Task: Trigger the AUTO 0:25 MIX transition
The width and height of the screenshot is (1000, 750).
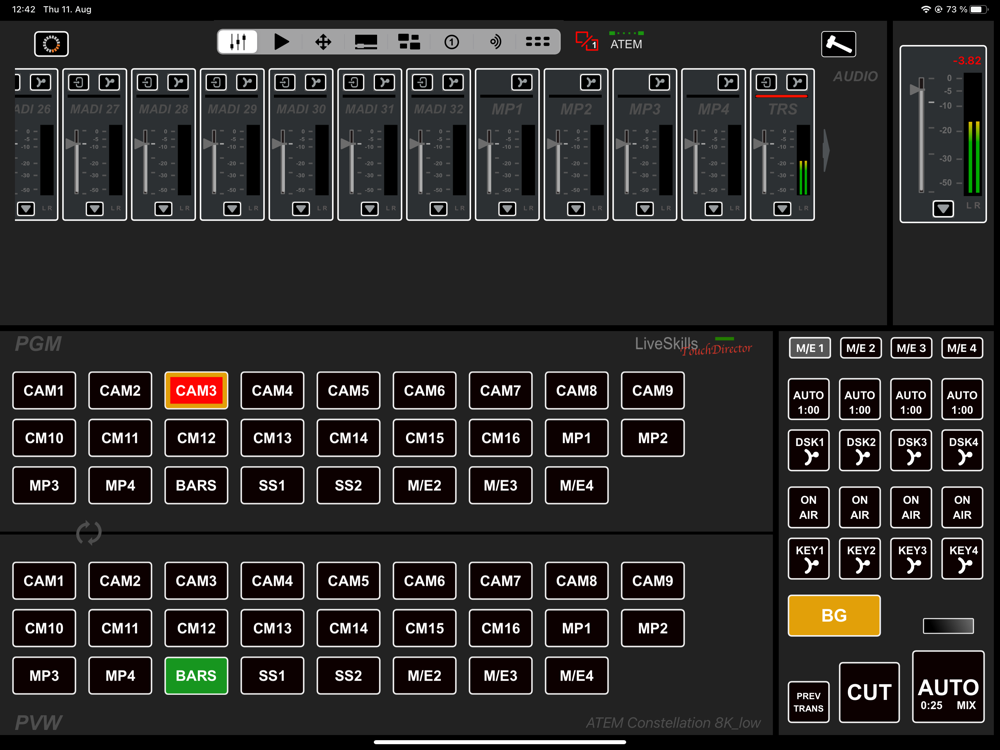Action: click(x=948, y=687)
